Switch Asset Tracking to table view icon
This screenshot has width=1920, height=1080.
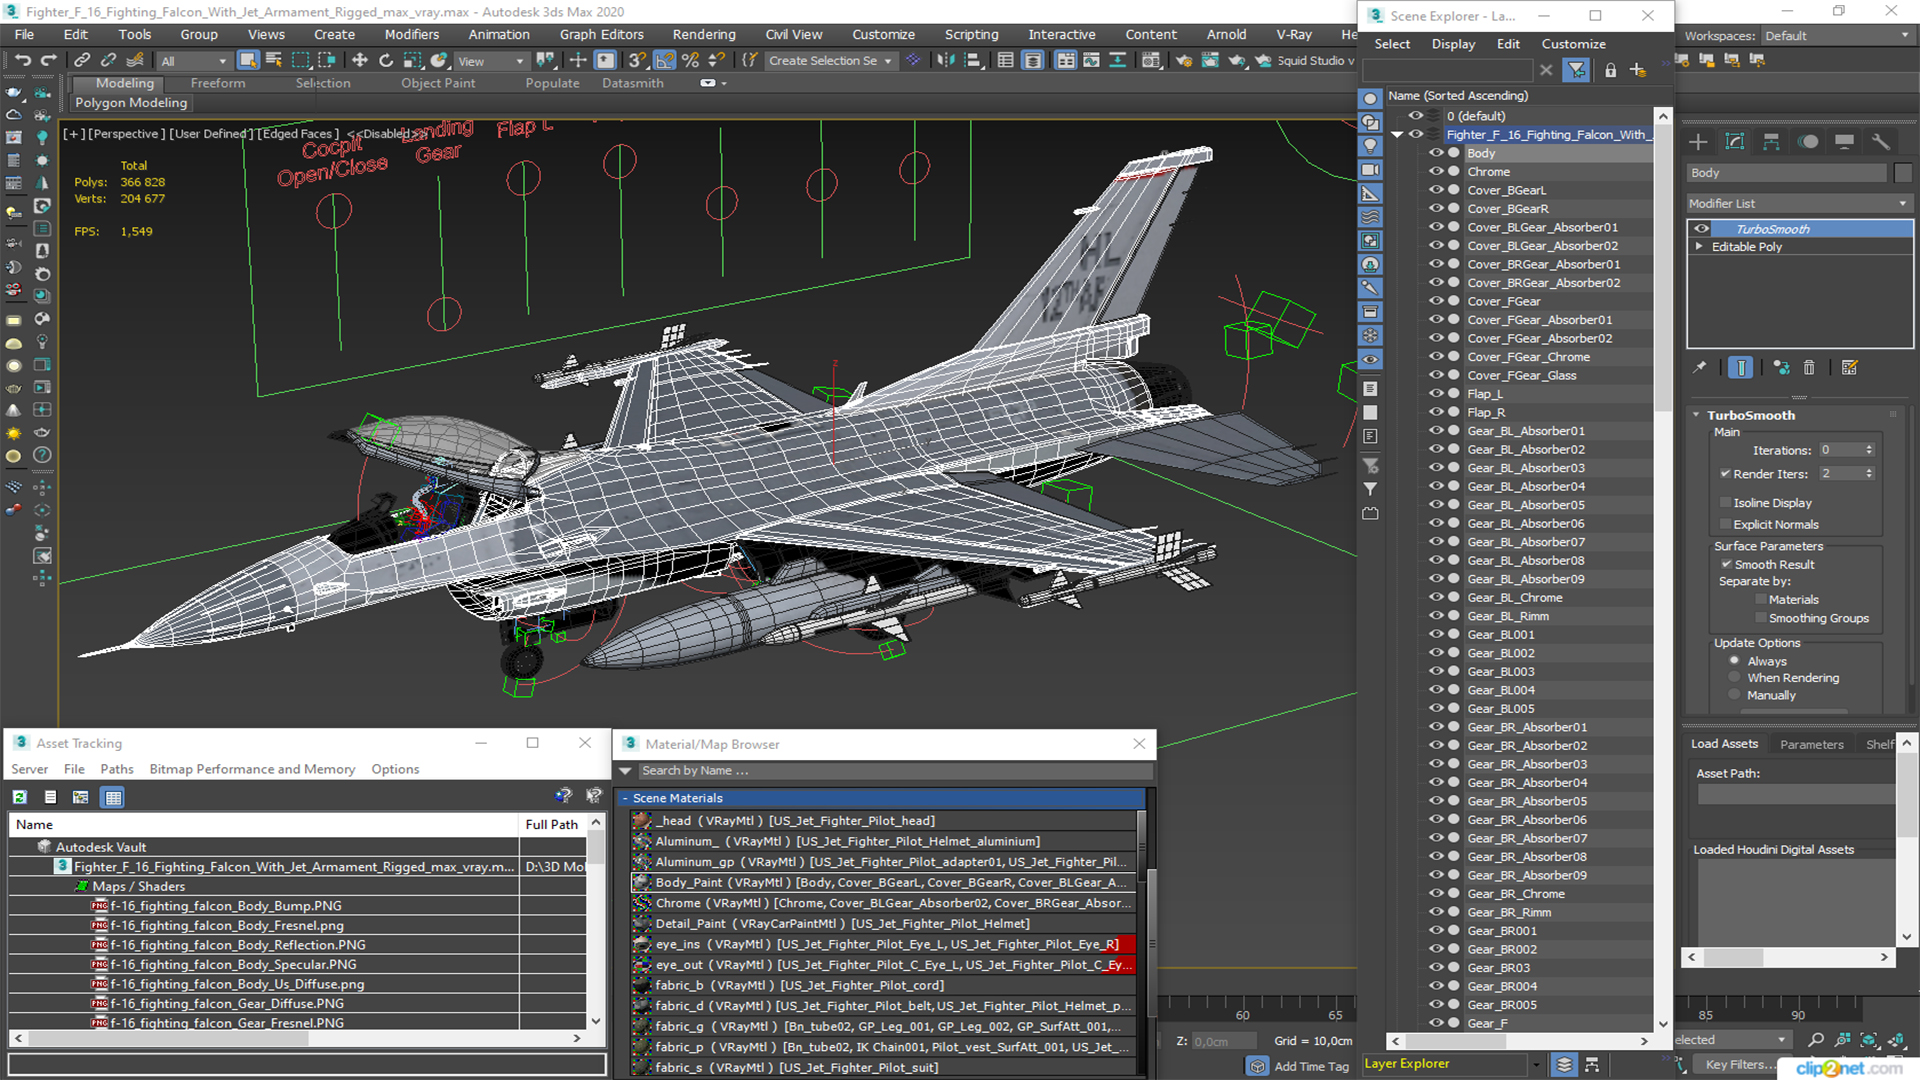point(113,798)
